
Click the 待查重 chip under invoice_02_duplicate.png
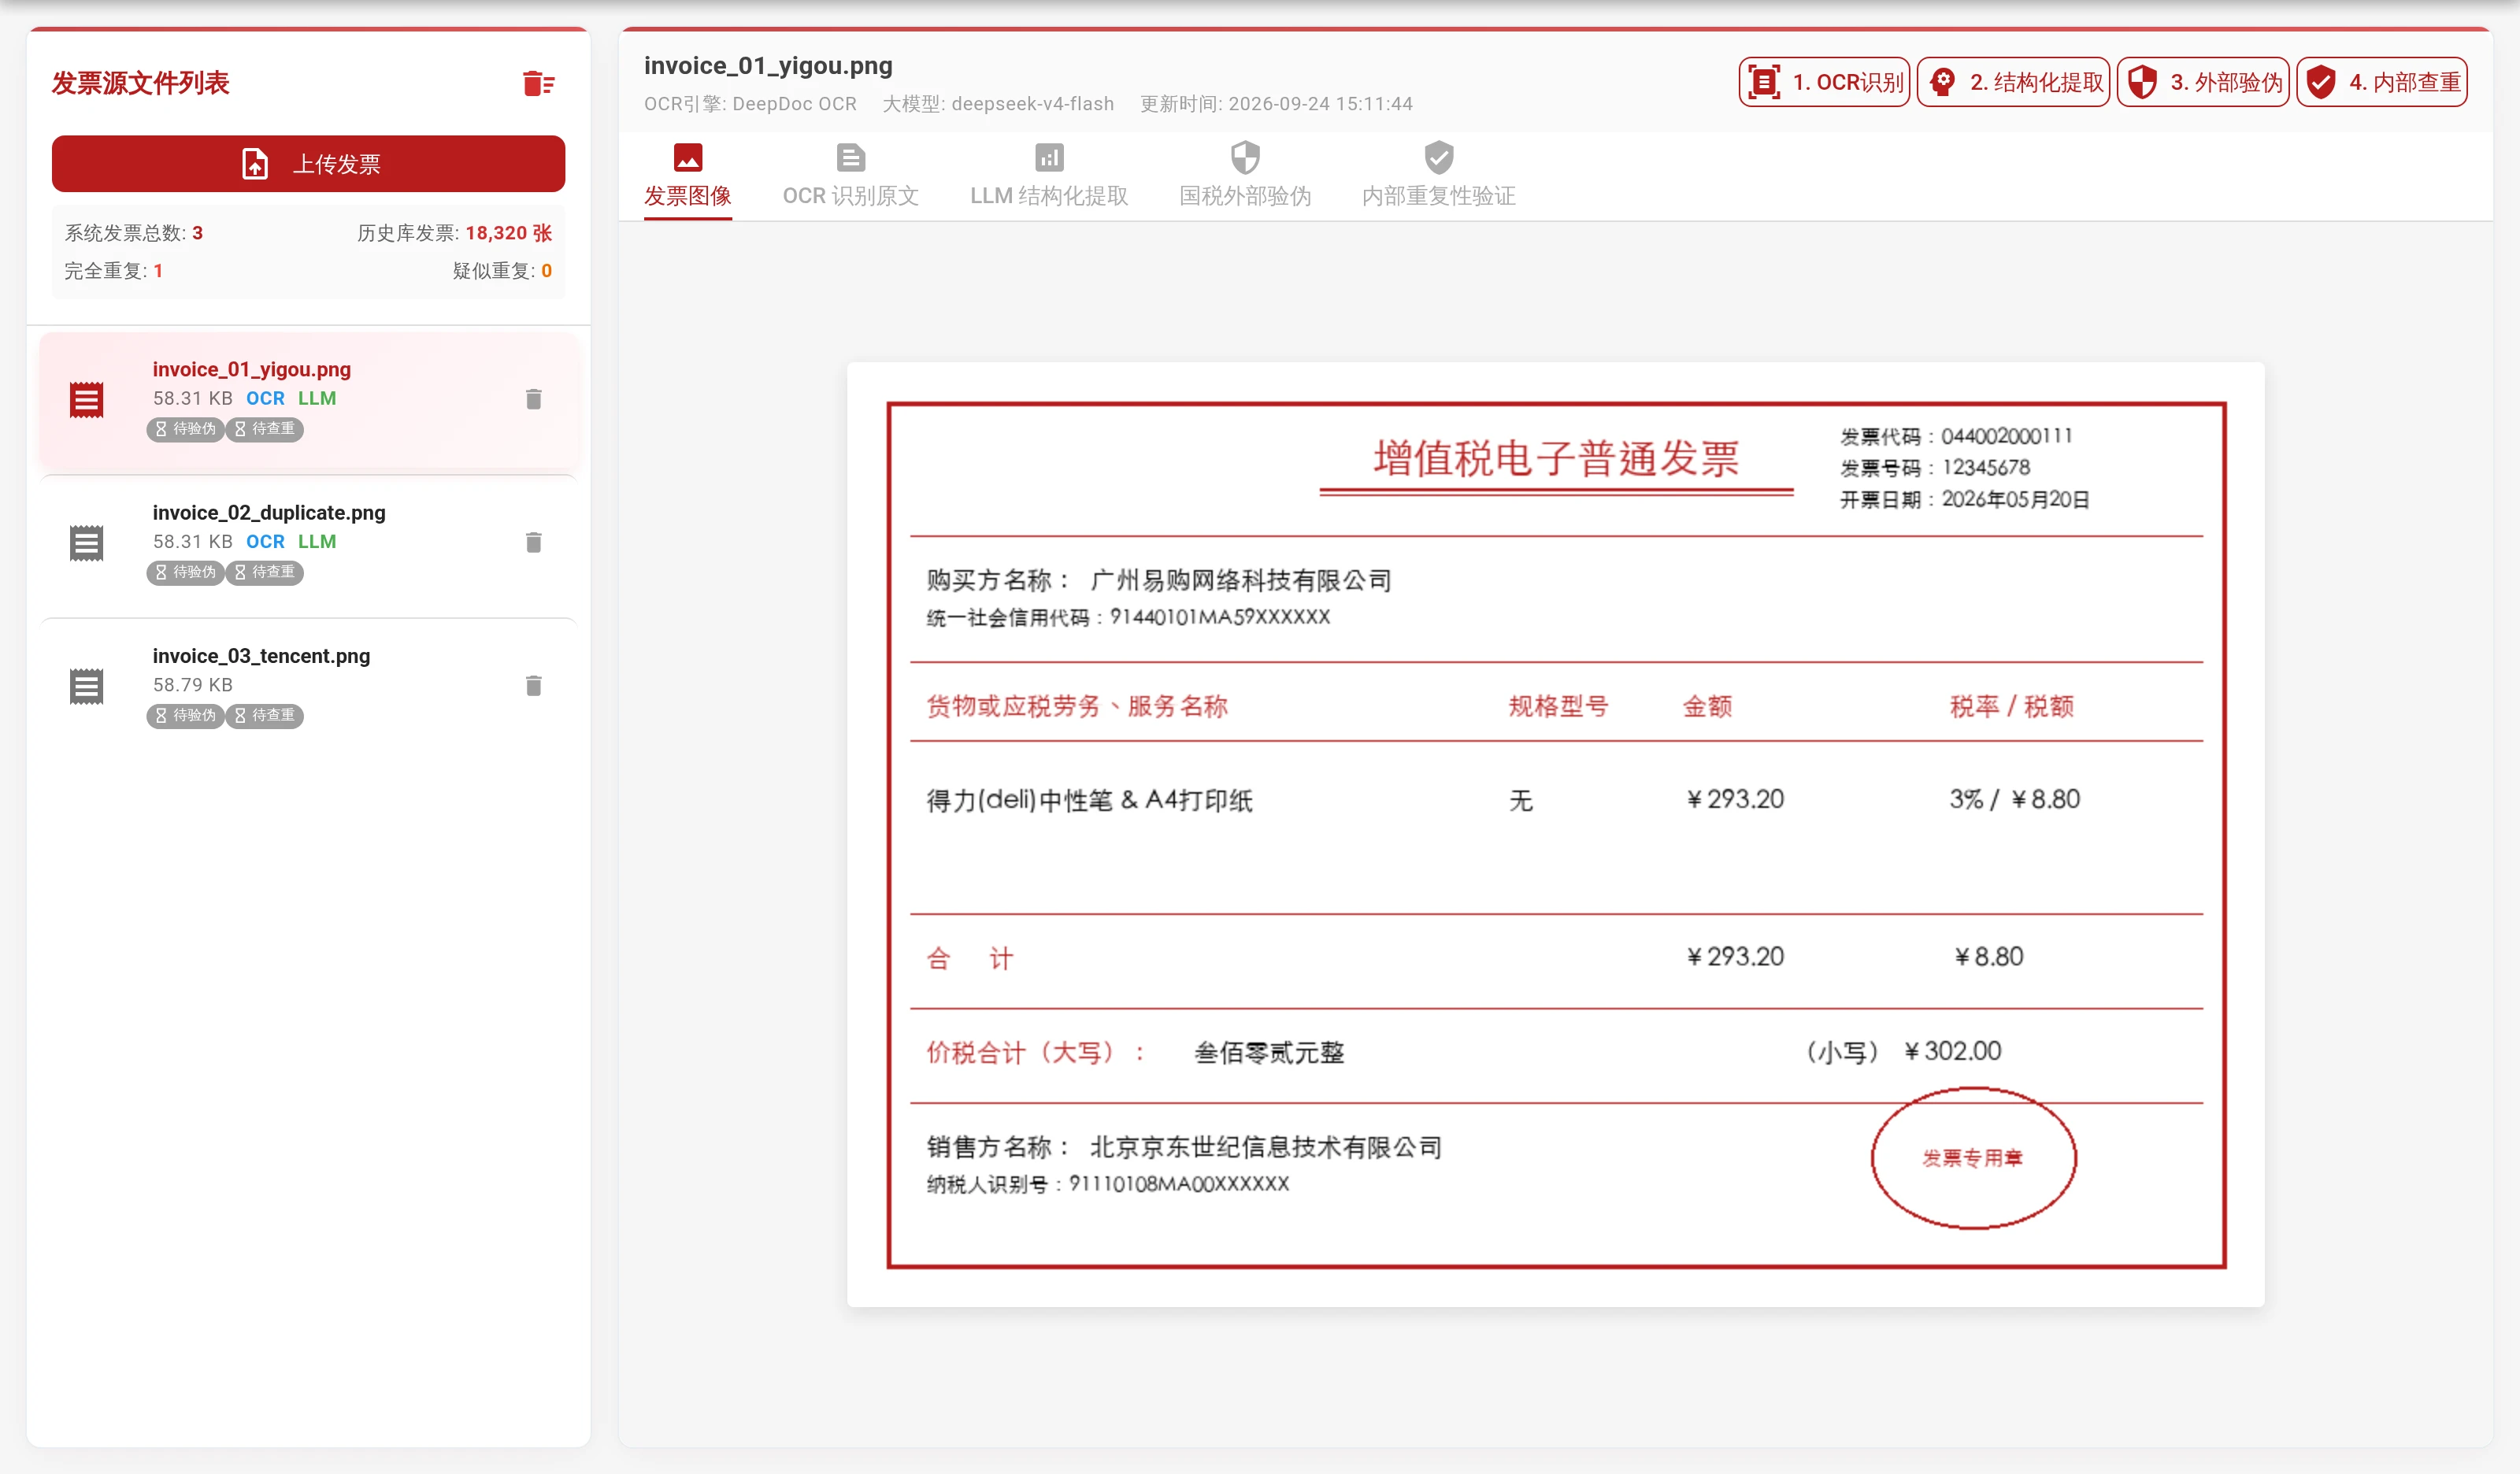[264, 572]
